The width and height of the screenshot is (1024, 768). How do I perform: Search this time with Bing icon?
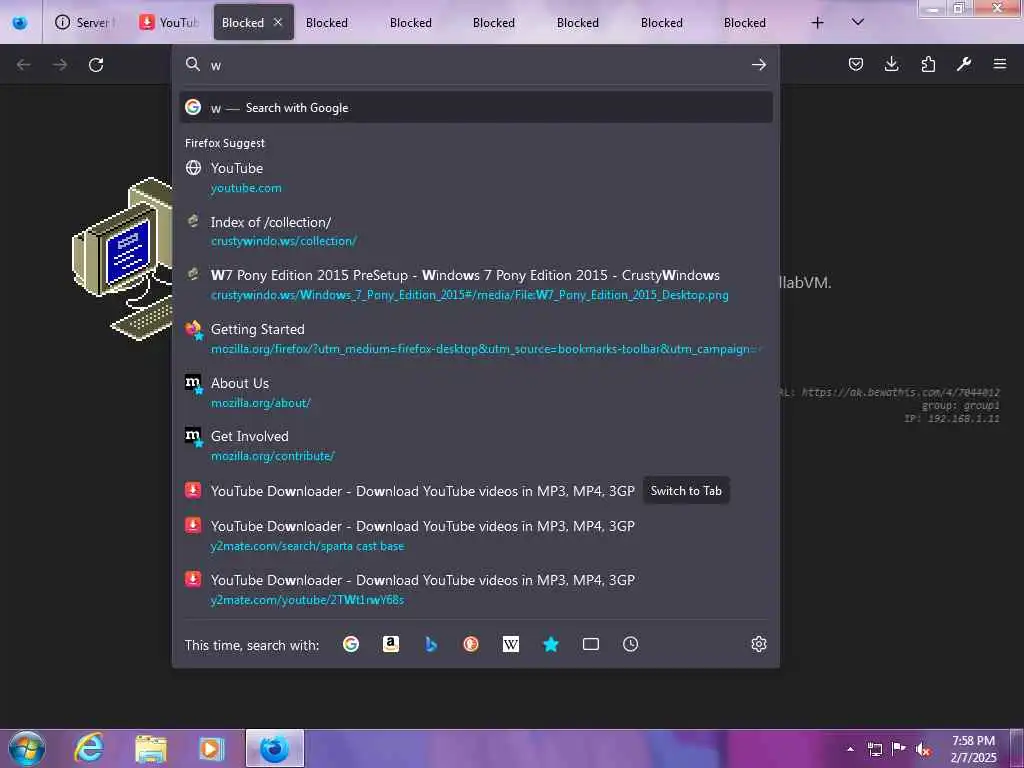(x=431, y=645)
